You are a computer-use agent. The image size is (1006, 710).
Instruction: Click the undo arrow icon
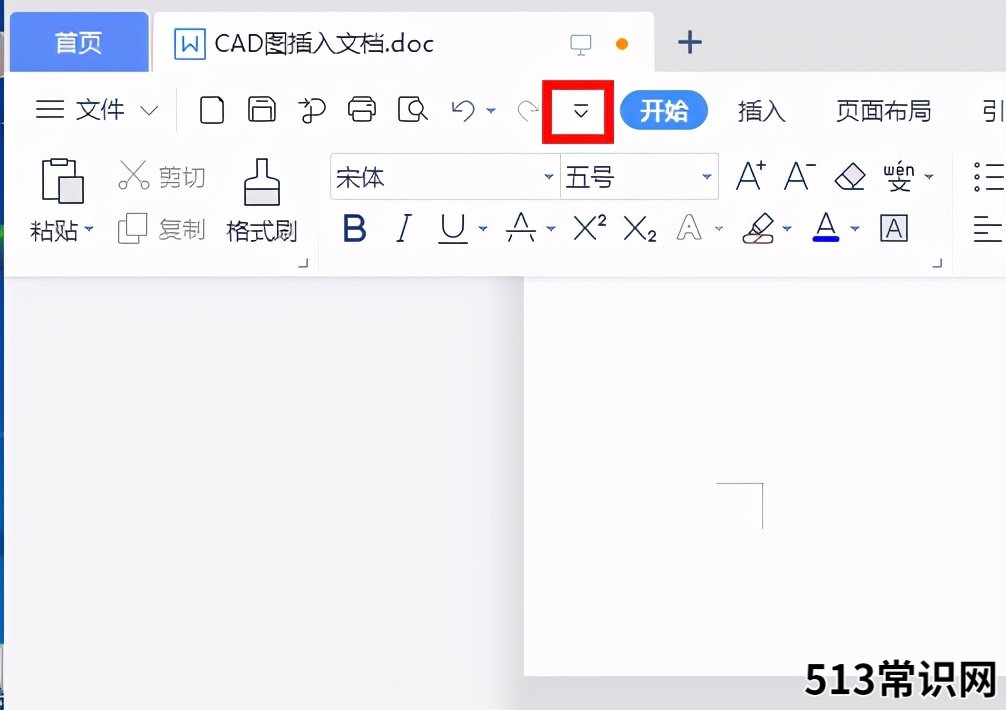[463, 110]
